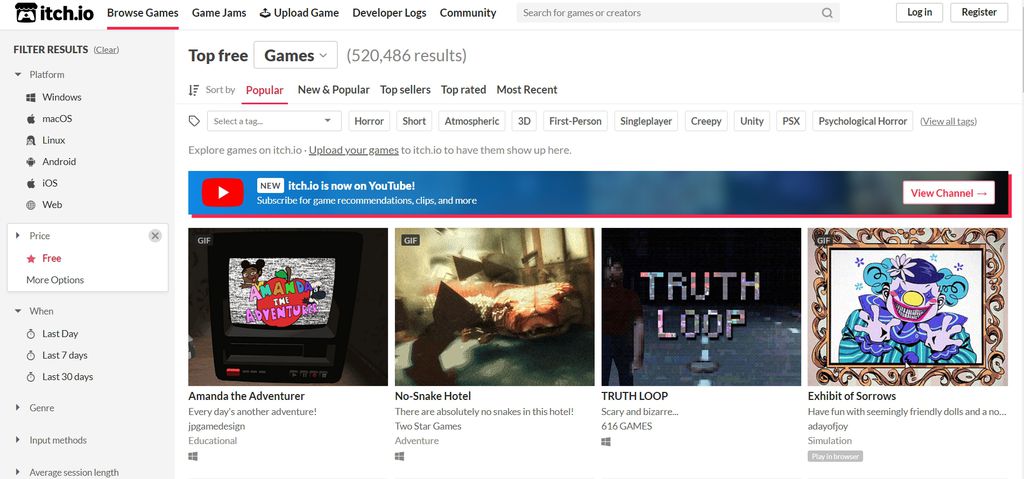
Task: Click the itch.io logo
Action: [55, 12]
